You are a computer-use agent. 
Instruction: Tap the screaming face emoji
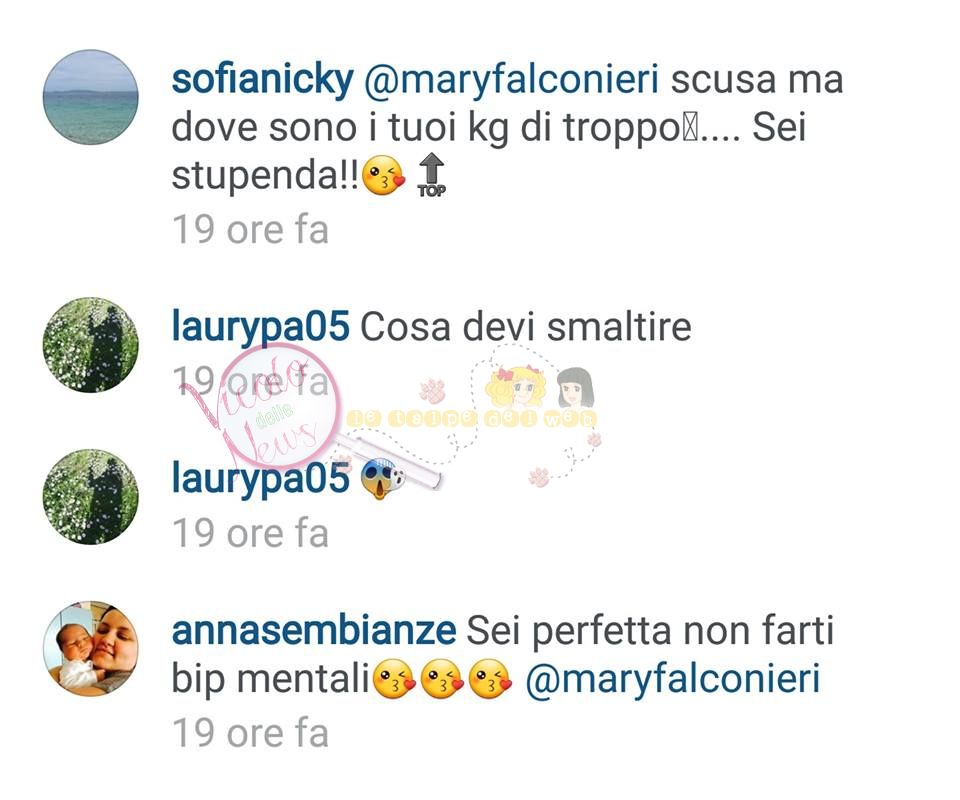click(x=383, y=479)
